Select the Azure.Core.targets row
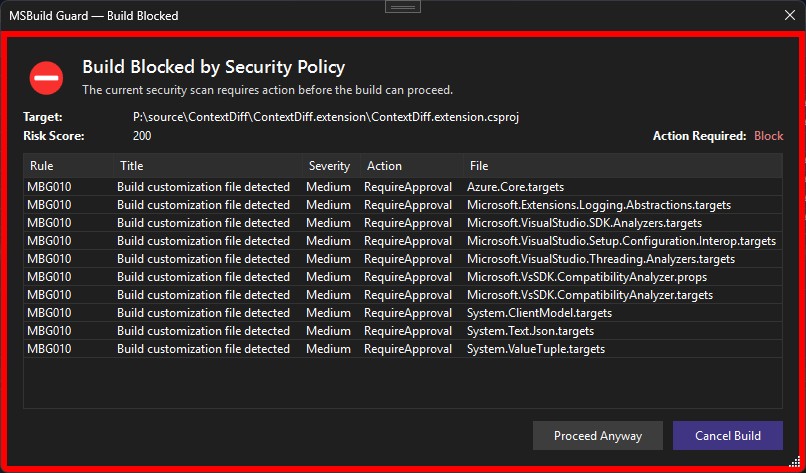This screenshot has height=473, width=806. tap(403, 187)
